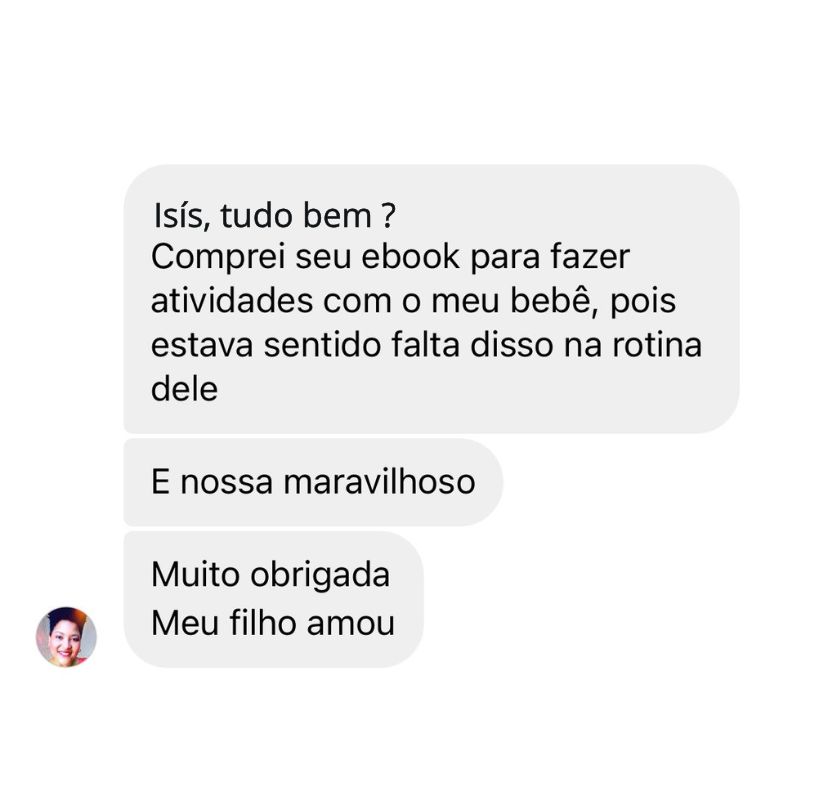Screen dimensions: 828x800
Task: Click the word 'rotina' in the first bubble
Action: (657, 345)
